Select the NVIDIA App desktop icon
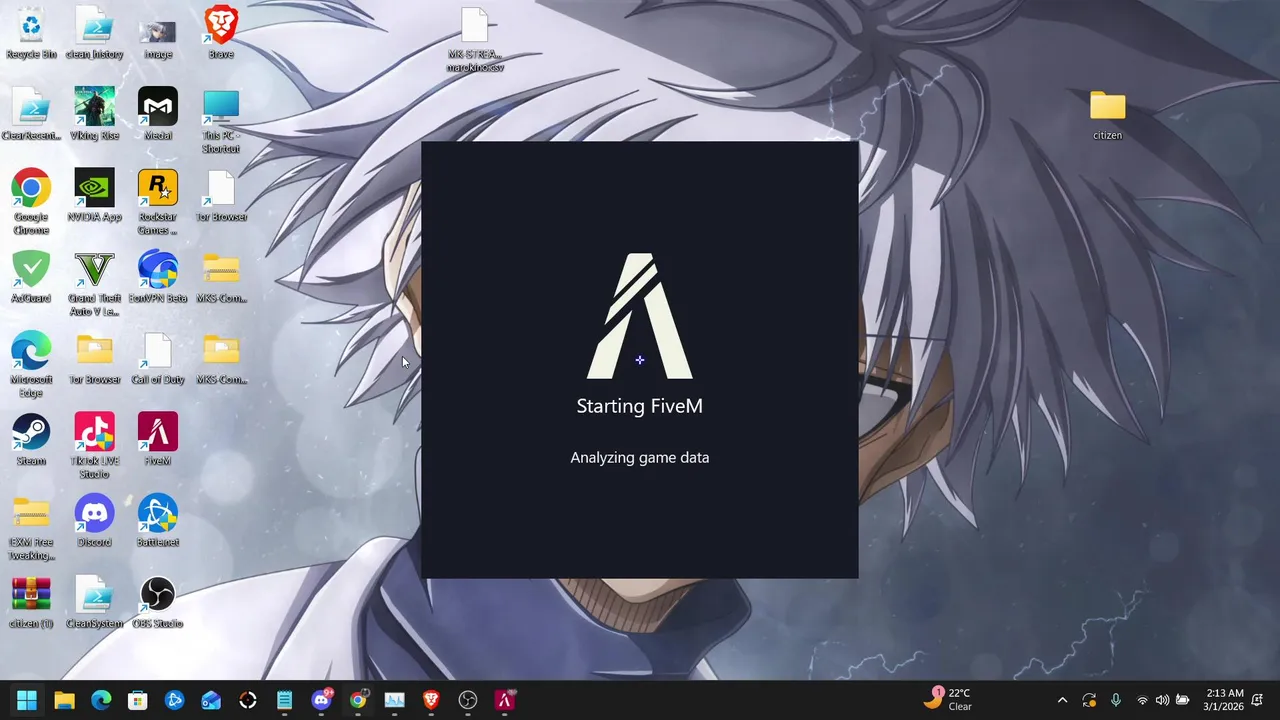This screenshot has height=720, width=1280. (x=94, y=195)
